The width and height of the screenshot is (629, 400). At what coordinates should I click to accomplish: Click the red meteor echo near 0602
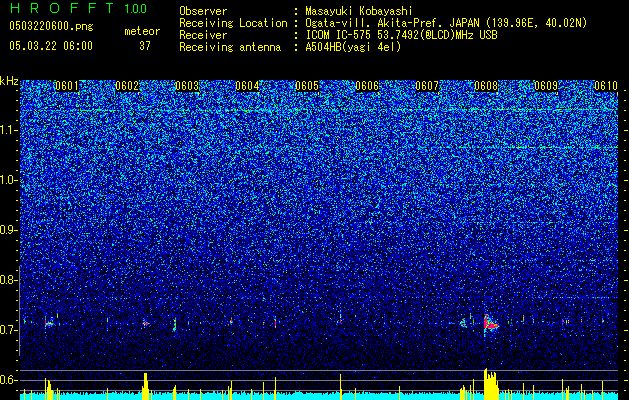point(146,323)
